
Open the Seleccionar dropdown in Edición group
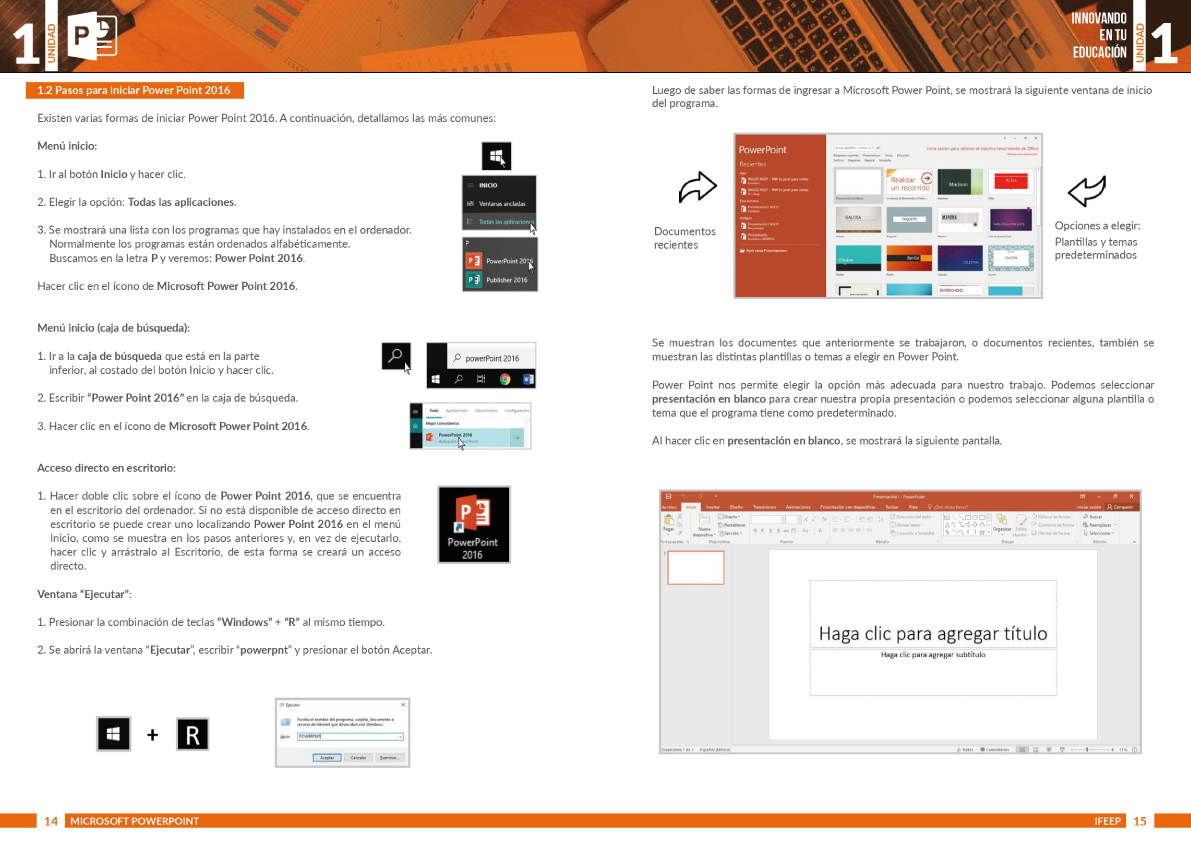point(1099,533)
